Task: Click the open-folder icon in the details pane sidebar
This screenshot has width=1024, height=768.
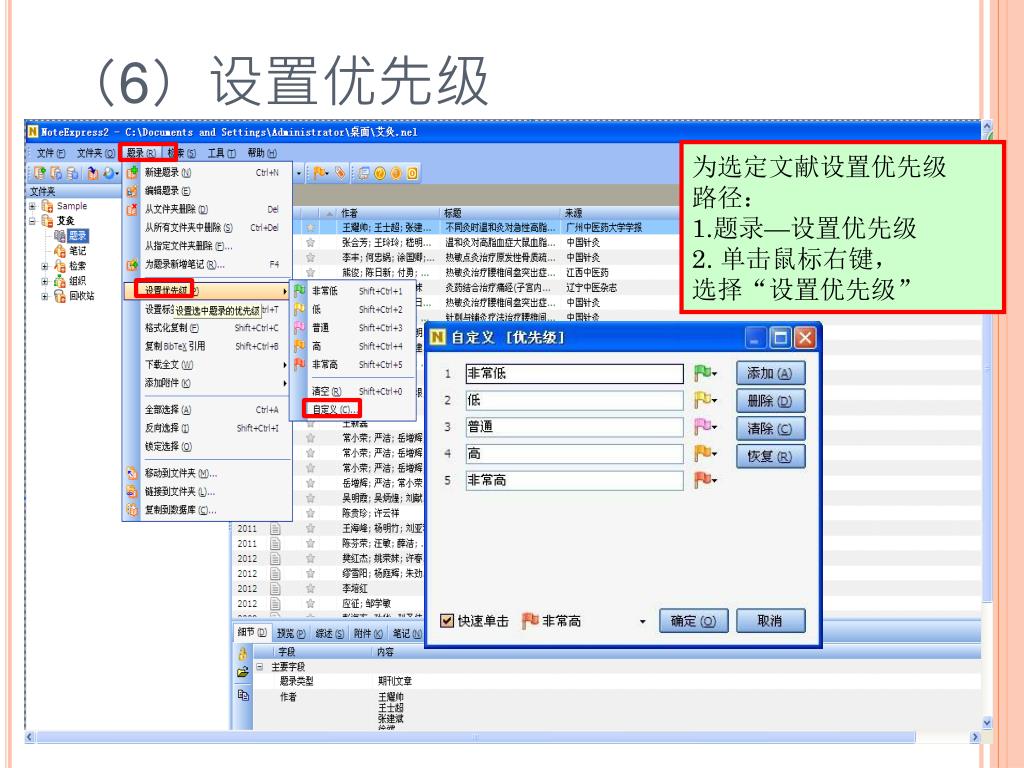Action: pyautogui.click(x=242, y=672)
